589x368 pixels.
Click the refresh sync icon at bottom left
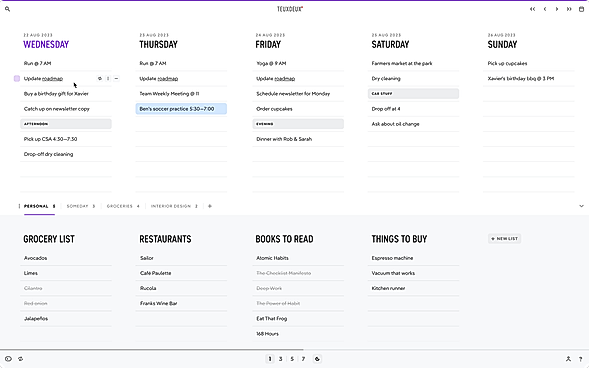tap(21, 359)
